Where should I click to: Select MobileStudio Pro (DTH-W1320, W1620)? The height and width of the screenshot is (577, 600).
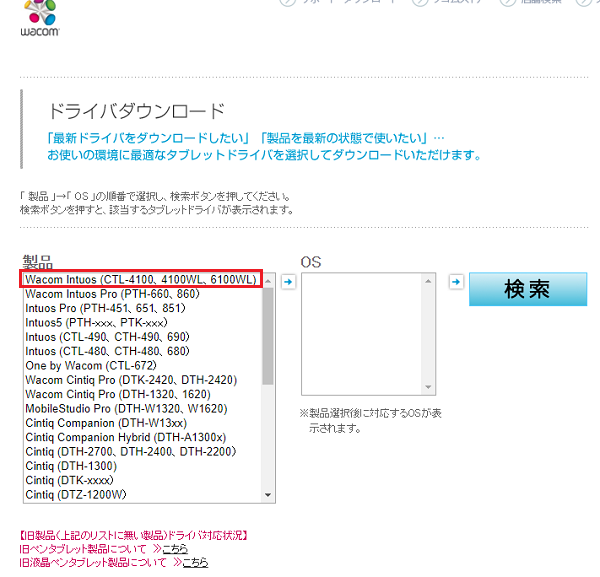pos(143,409)
